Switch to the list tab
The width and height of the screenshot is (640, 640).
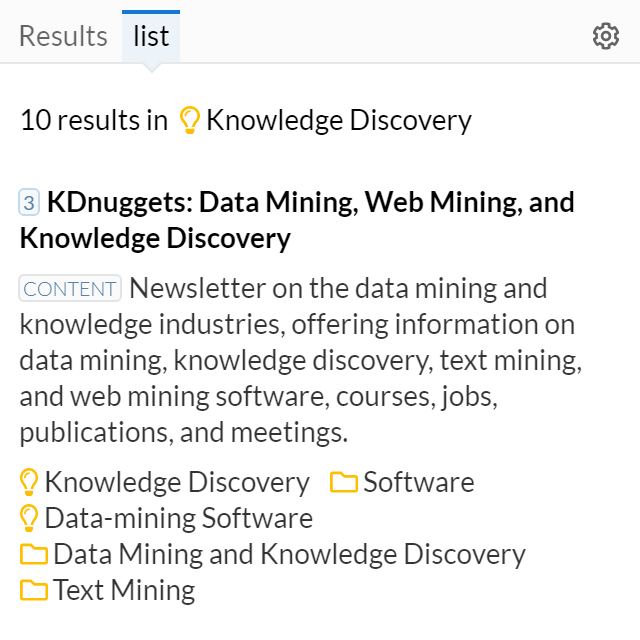point(151,36)
